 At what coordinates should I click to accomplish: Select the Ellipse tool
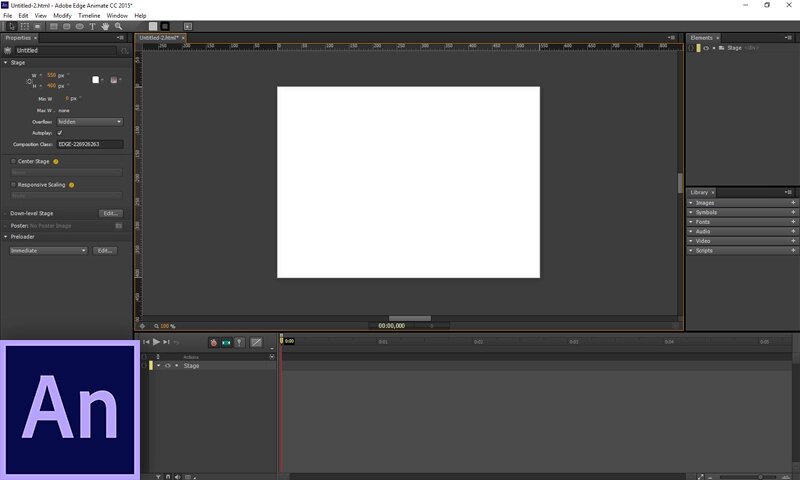point(80,27)
